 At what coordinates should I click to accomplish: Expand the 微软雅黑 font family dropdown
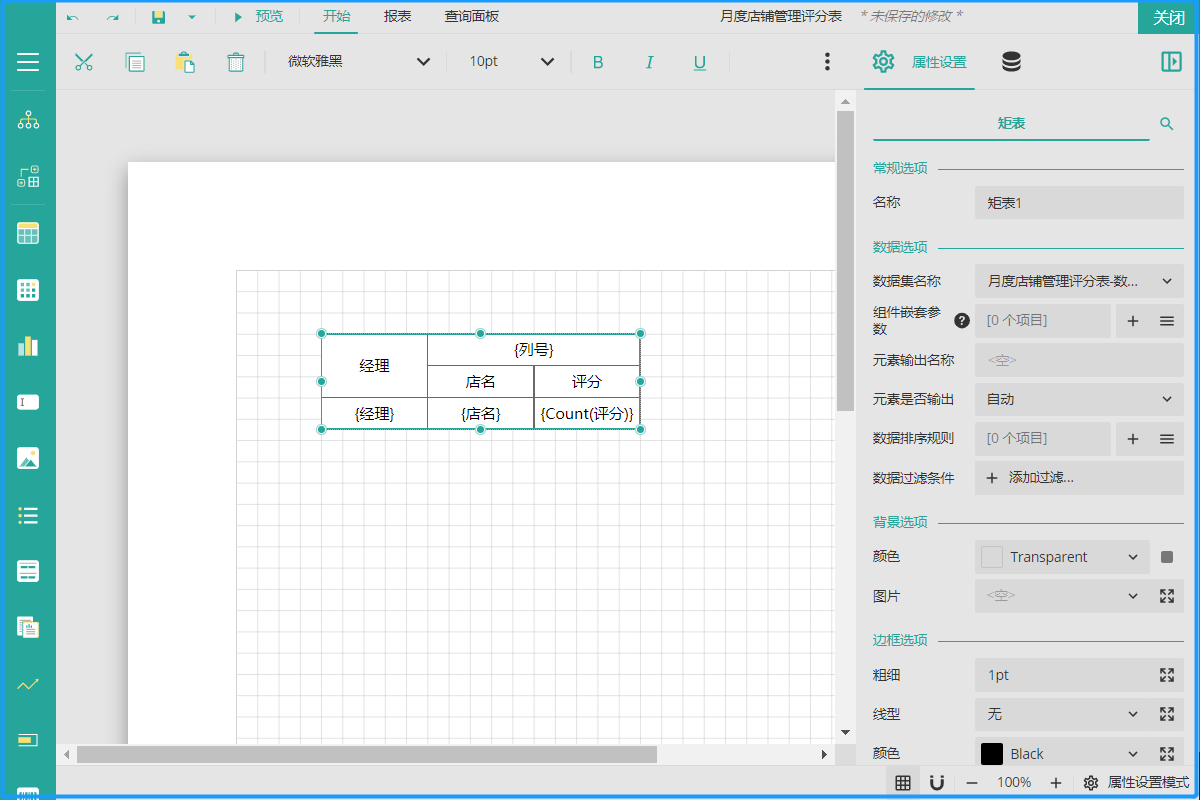pyautogui.click(x=423, y=62)
